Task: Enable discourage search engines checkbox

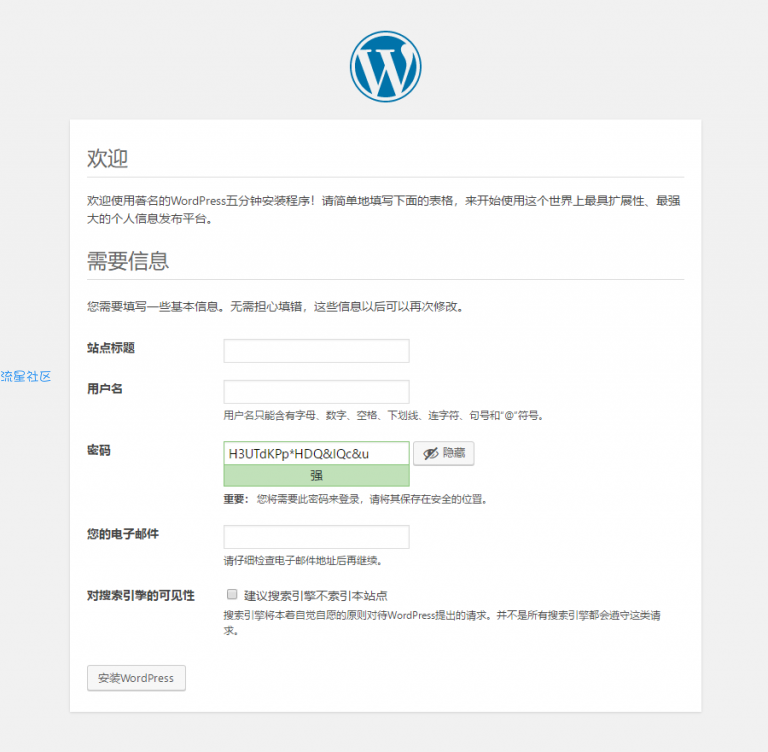Action: [232, 594]
